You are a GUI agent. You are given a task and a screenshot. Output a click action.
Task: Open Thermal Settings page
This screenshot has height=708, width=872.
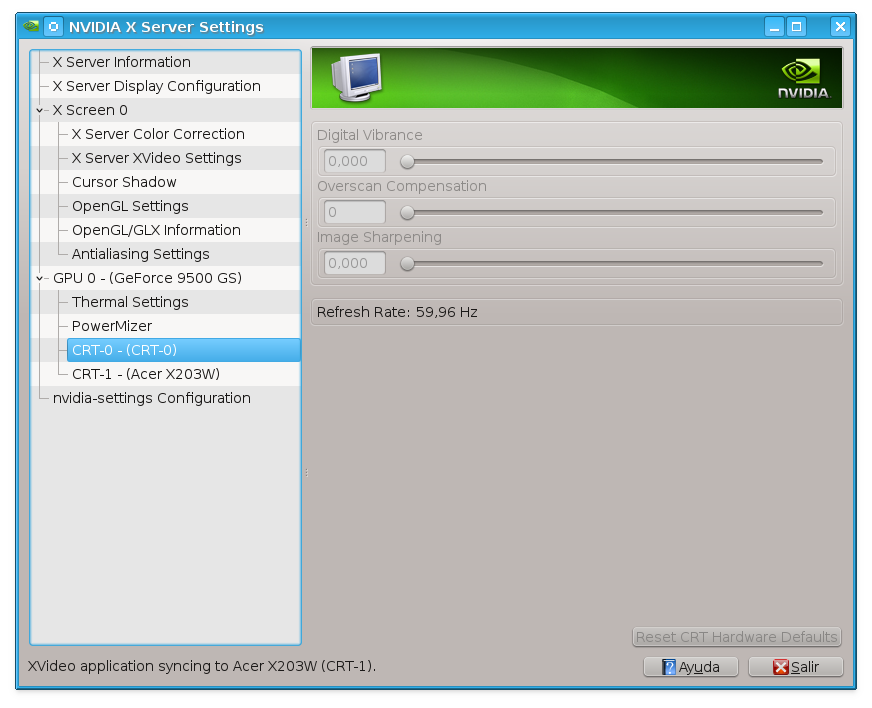130,302
